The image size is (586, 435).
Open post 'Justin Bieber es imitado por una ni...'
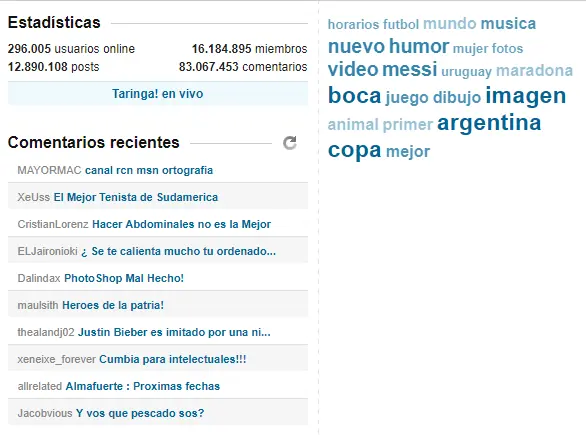[x=174, y=332]
